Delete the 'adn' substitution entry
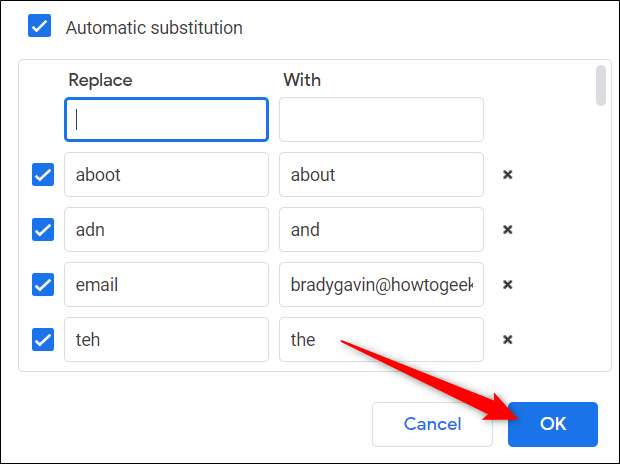This screenshot has height=464, width=620. 507,230
